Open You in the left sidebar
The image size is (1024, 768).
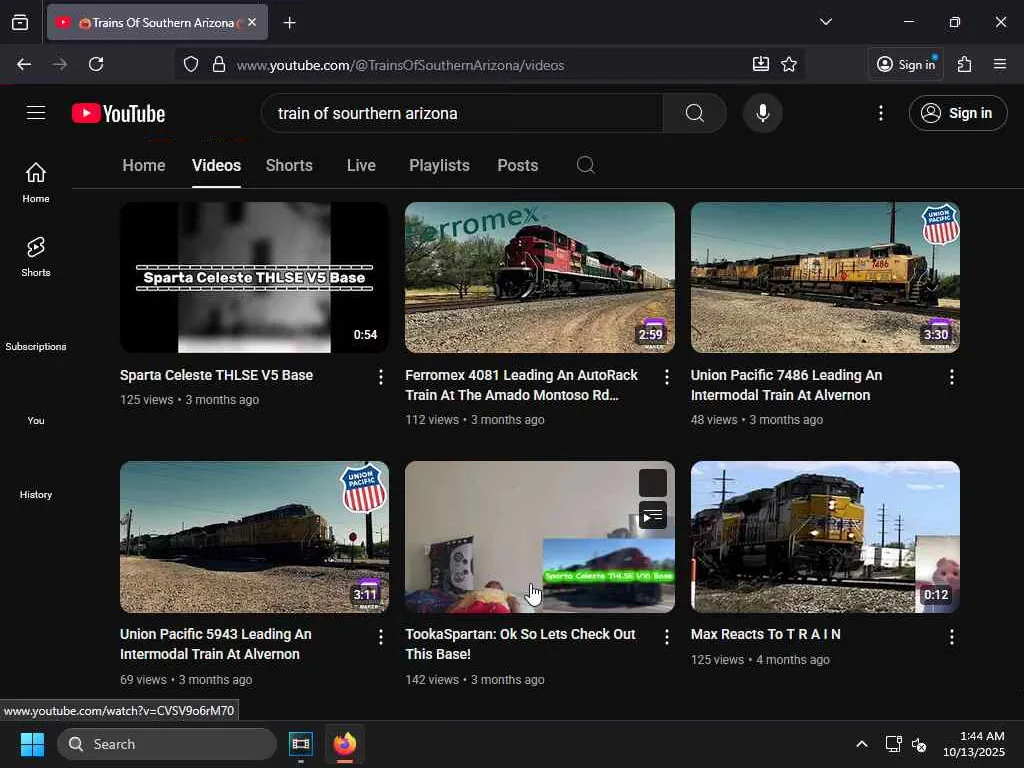click(x=36, y=421)
